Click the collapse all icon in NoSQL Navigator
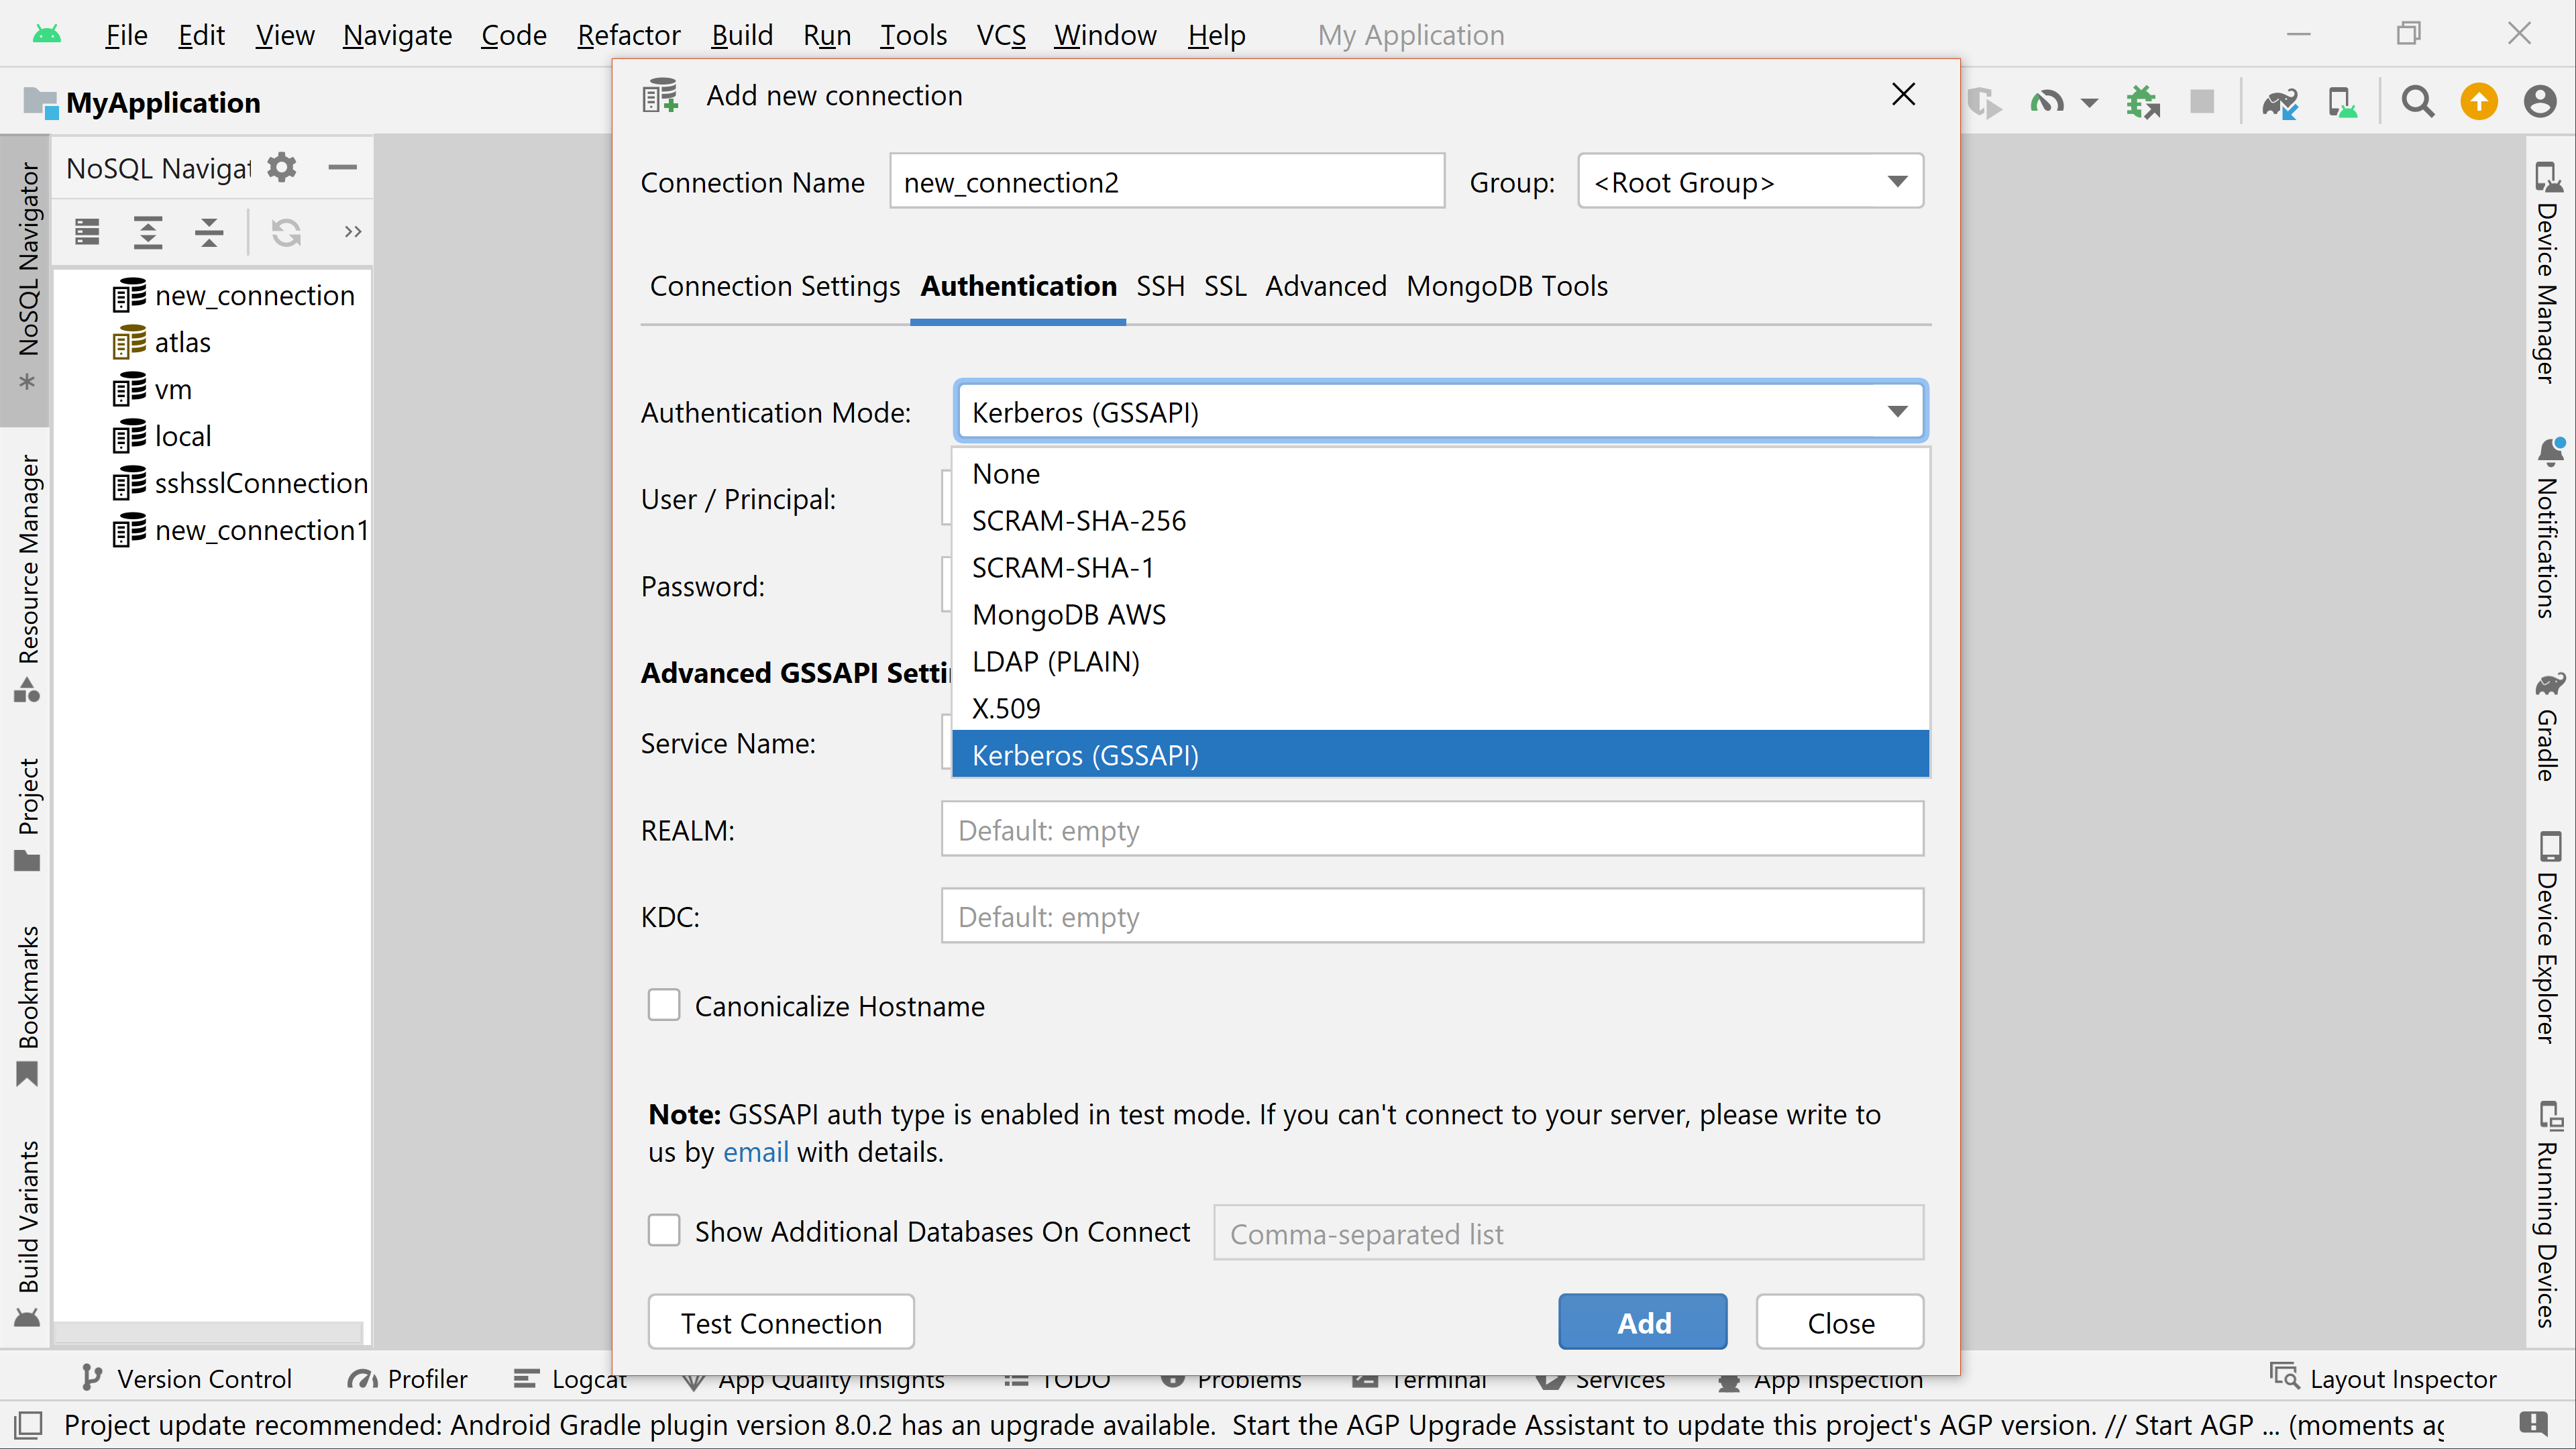Image resolution: width=2576 pixels, height=1449 pixels. pyautogui.click(x=209, y=232)
